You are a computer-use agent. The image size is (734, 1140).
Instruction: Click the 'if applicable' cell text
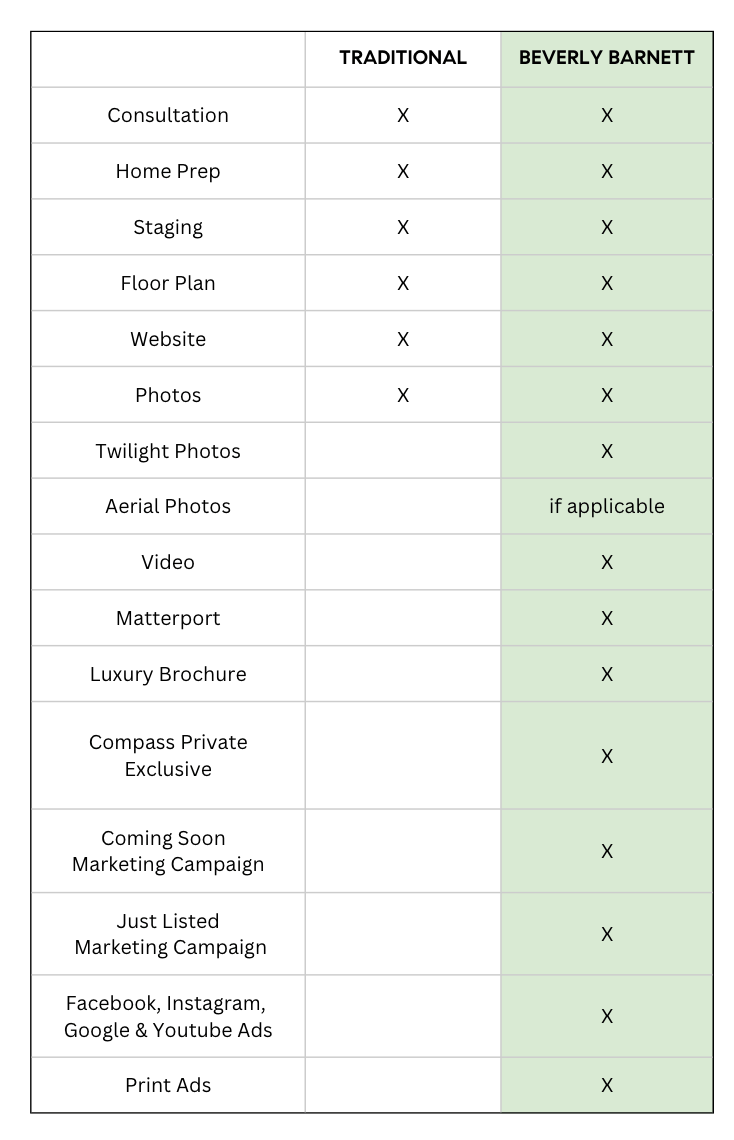pos(606,506)
